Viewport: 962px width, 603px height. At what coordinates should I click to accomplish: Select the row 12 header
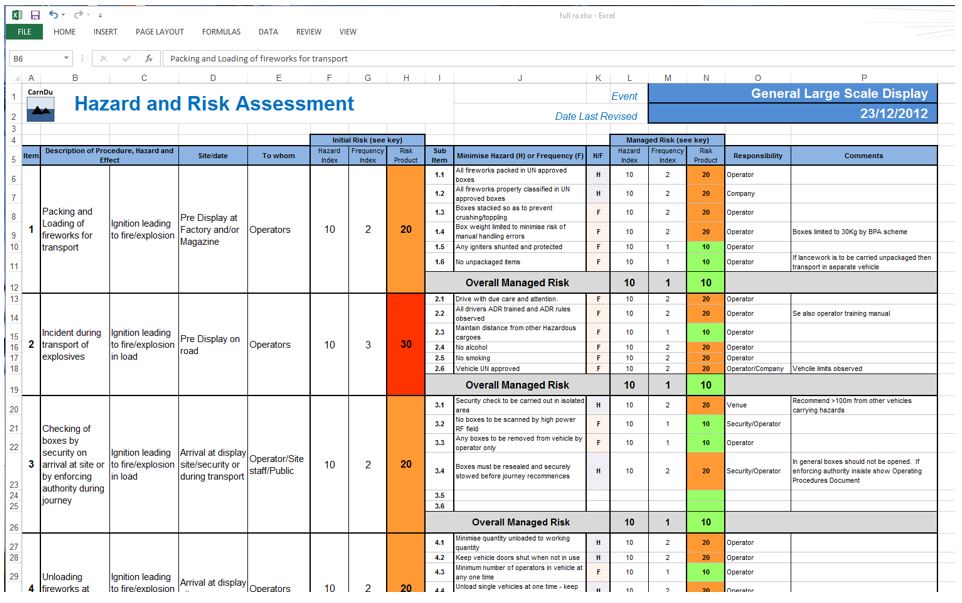coord(14,287)
